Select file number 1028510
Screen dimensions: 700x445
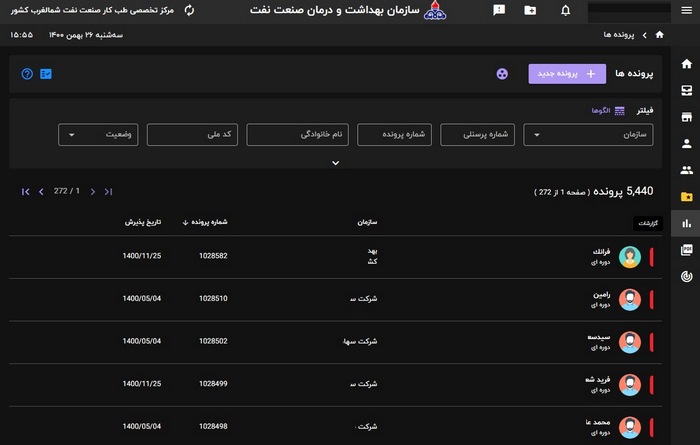pyautogui.click(x=213, y=298)
